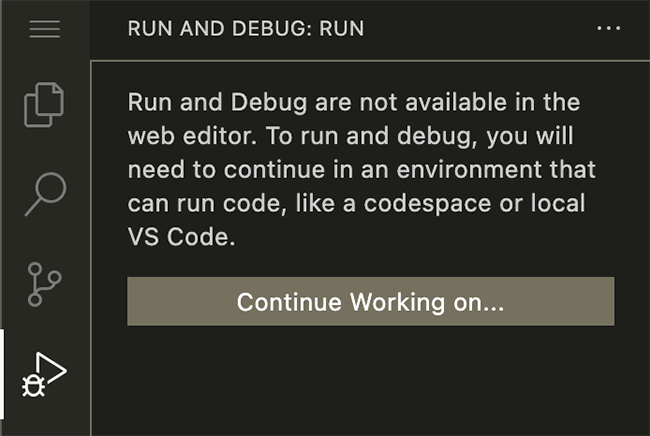The image size is (650, 436).
Task: Open the Search magnifier view
Action: tap(45, 194)
